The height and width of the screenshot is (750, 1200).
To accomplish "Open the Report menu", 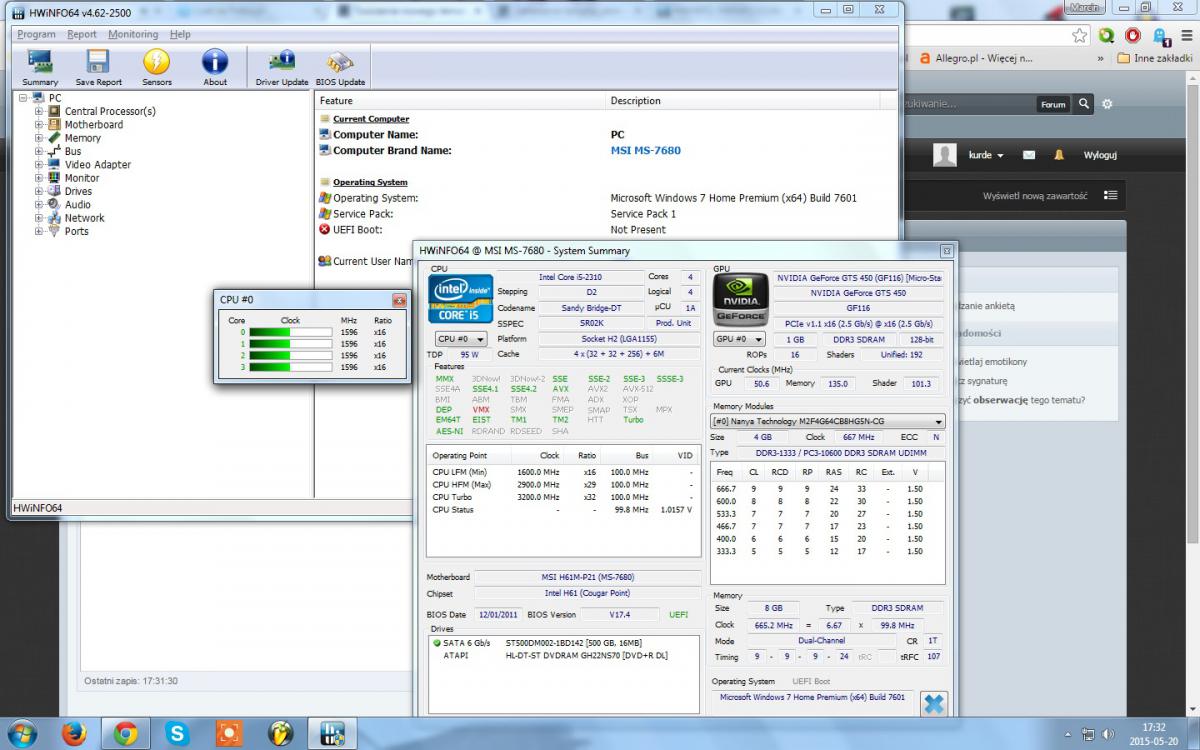I will pos(82,34).
